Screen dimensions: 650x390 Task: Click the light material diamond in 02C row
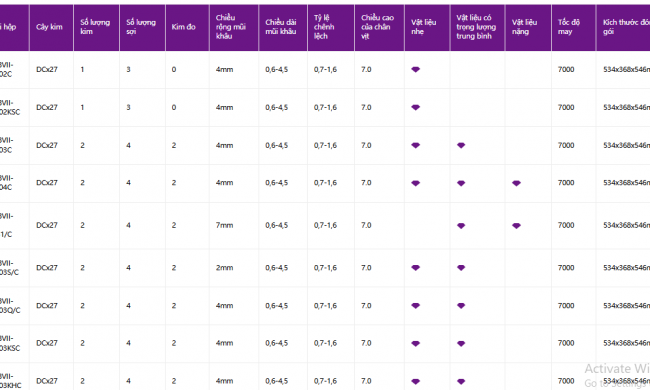[x=415, y=70]
